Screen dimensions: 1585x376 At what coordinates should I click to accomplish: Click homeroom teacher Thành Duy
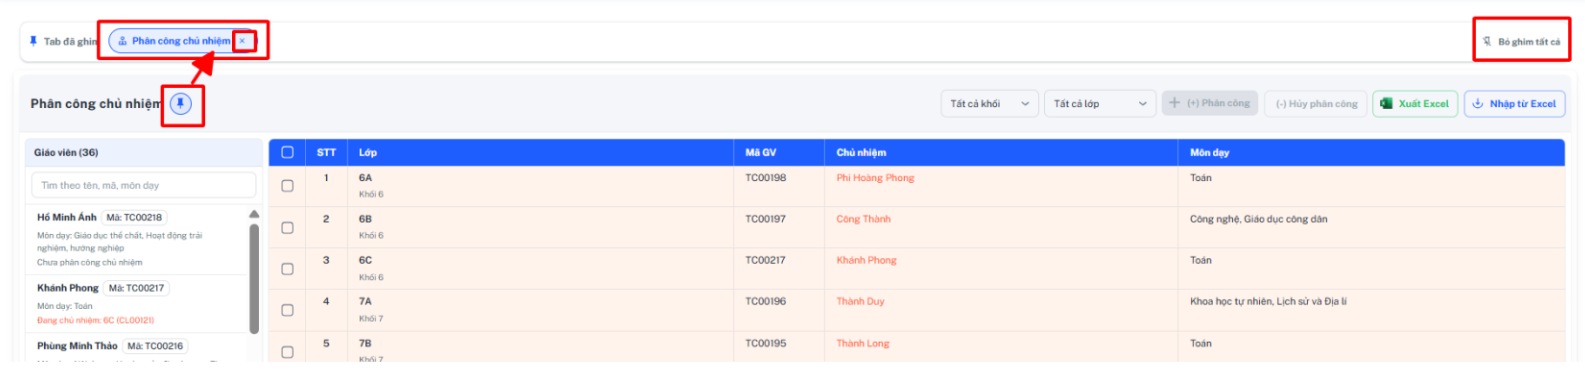coord(860,301)
